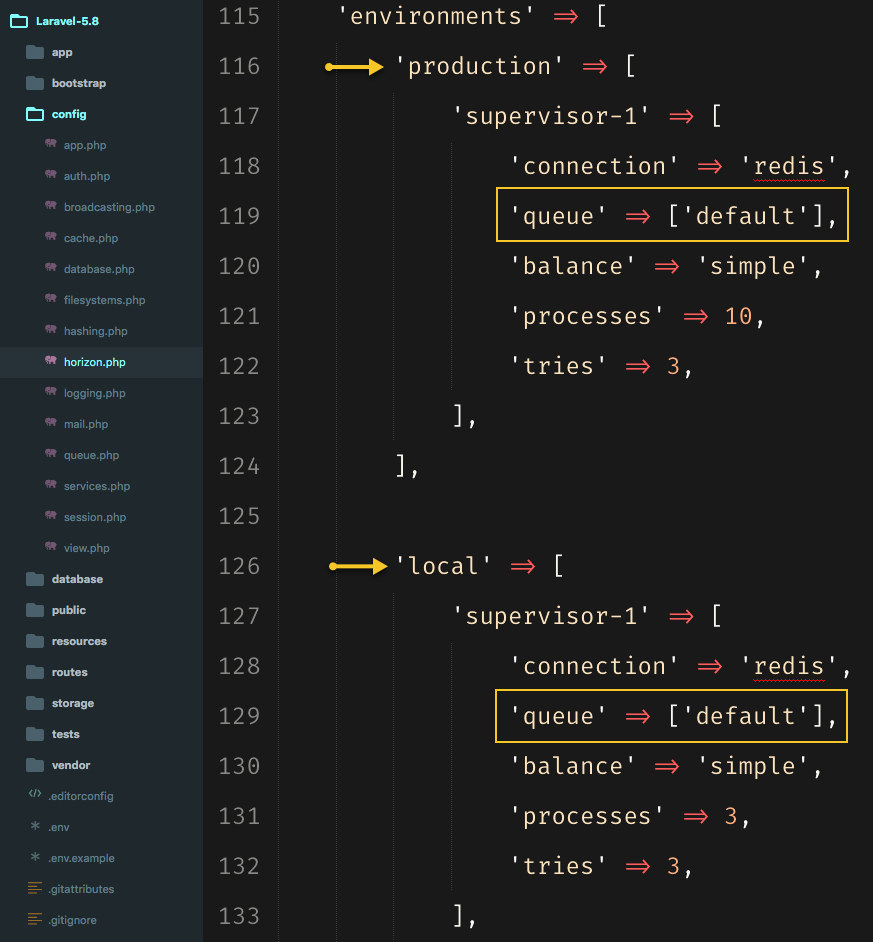873x942 pixels.
Task: Click the PHP icon beside cache.php
Action: (x=51, y=237)
